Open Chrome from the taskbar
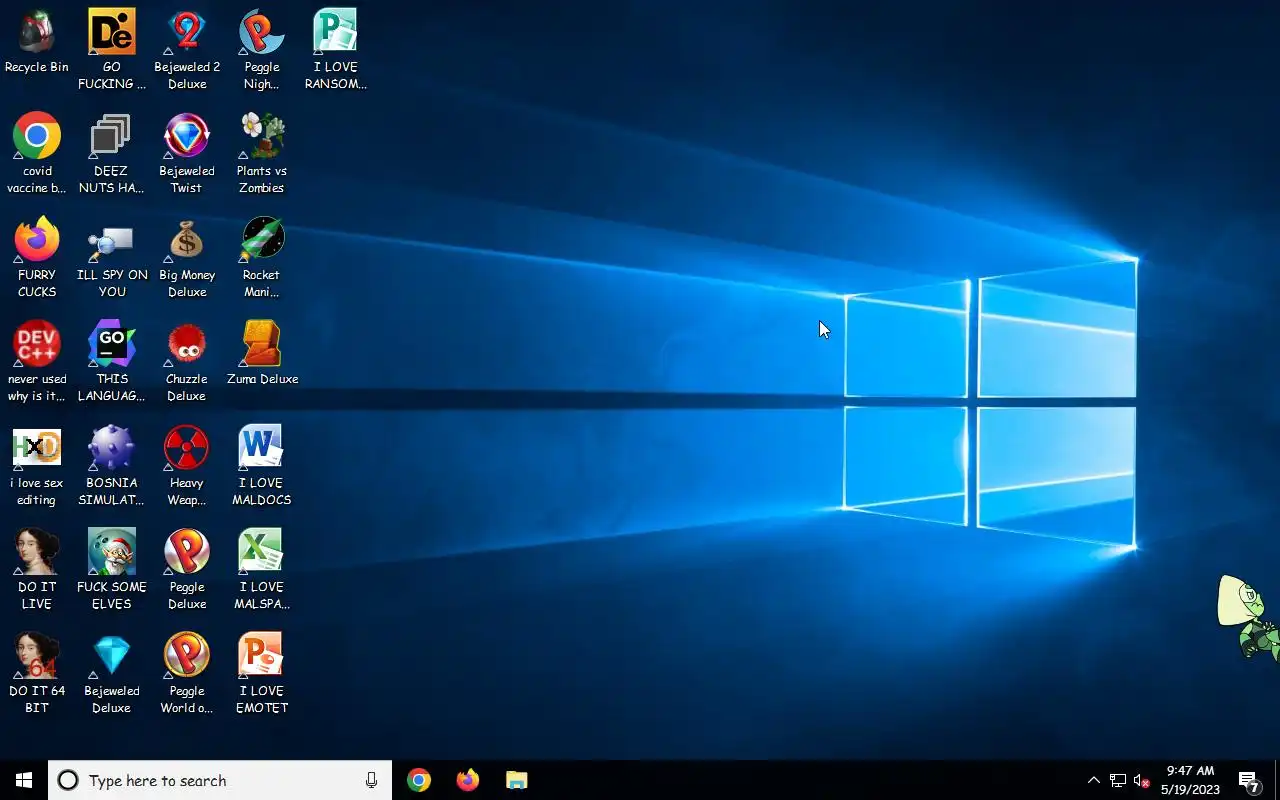 click(419, 780)
